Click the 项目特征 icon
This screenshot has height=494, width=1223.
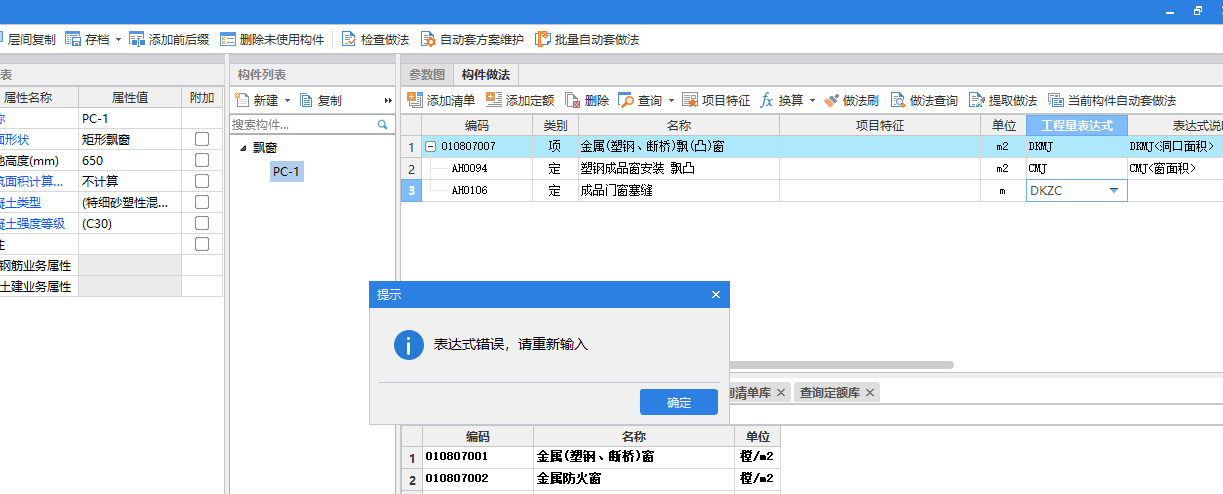coord(690,100)
